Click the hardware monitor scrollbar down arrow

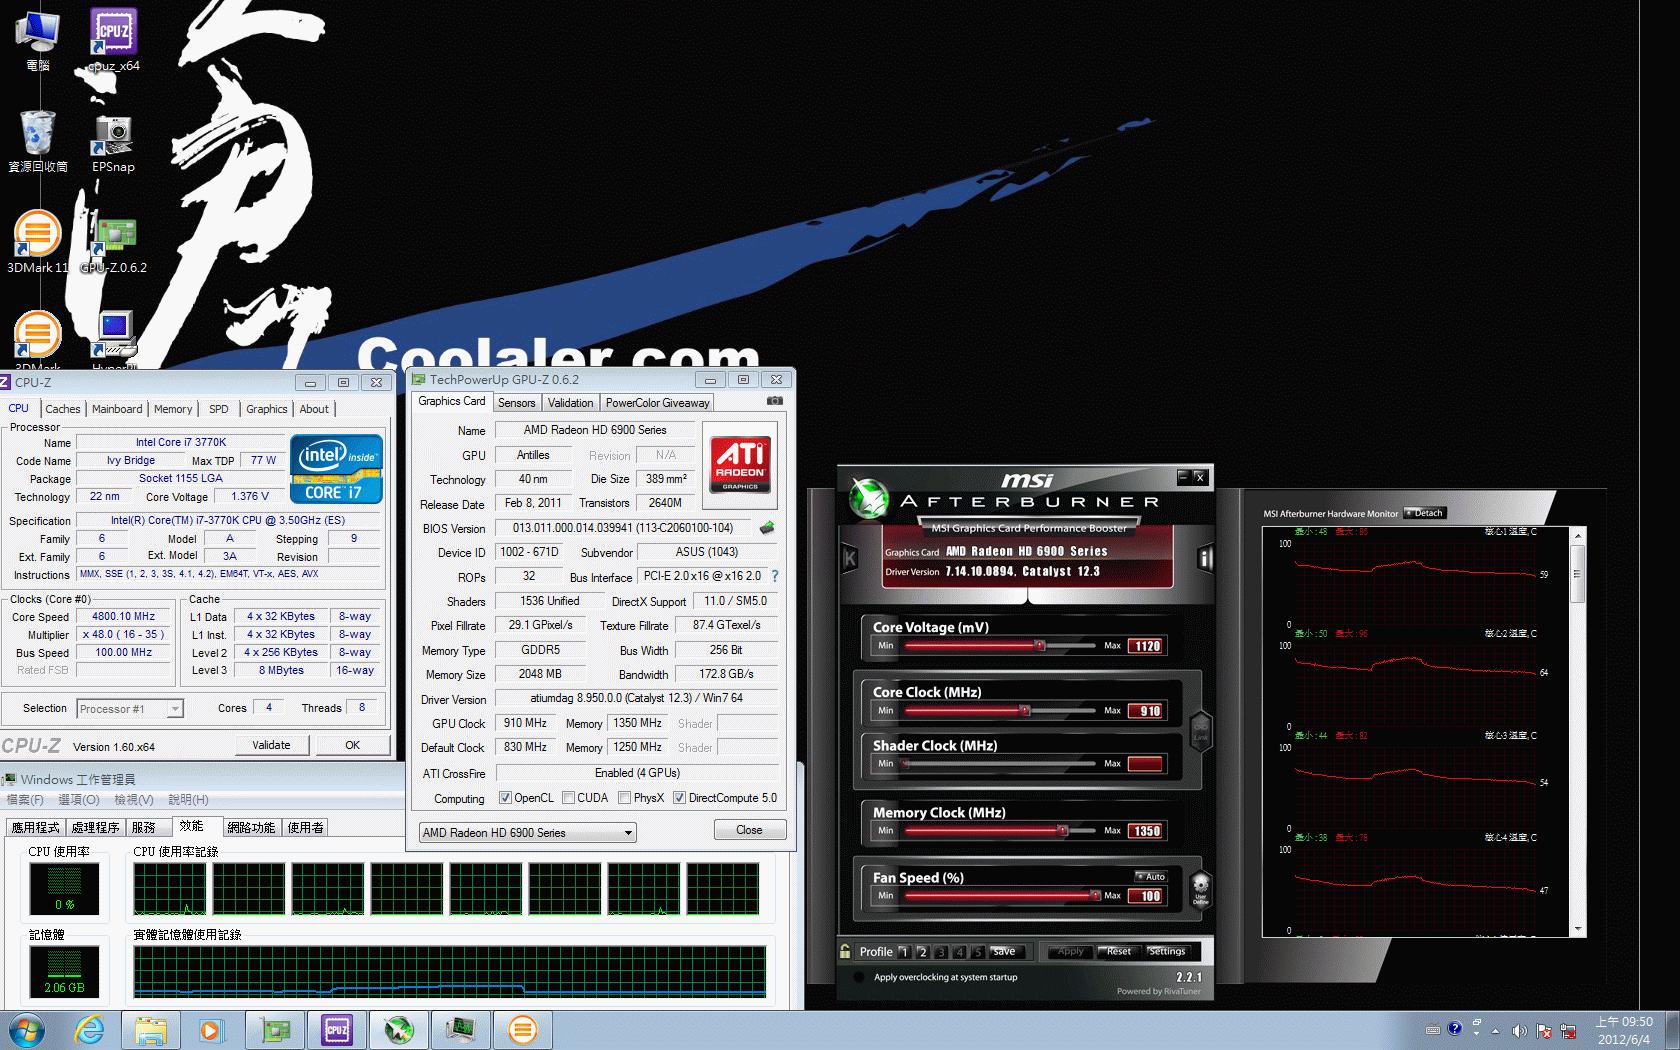pyautogui.click(x=1578, y=929)
